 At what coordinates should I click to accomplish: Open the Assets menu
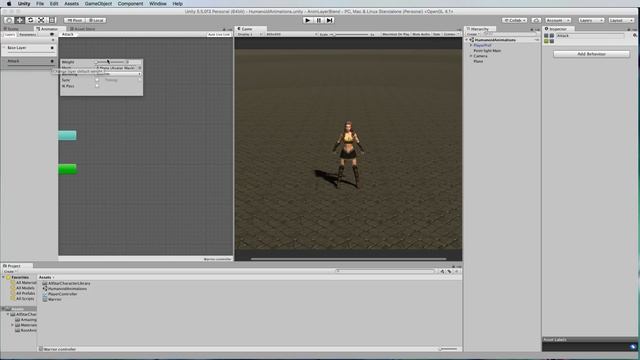[x=71, y=4]
